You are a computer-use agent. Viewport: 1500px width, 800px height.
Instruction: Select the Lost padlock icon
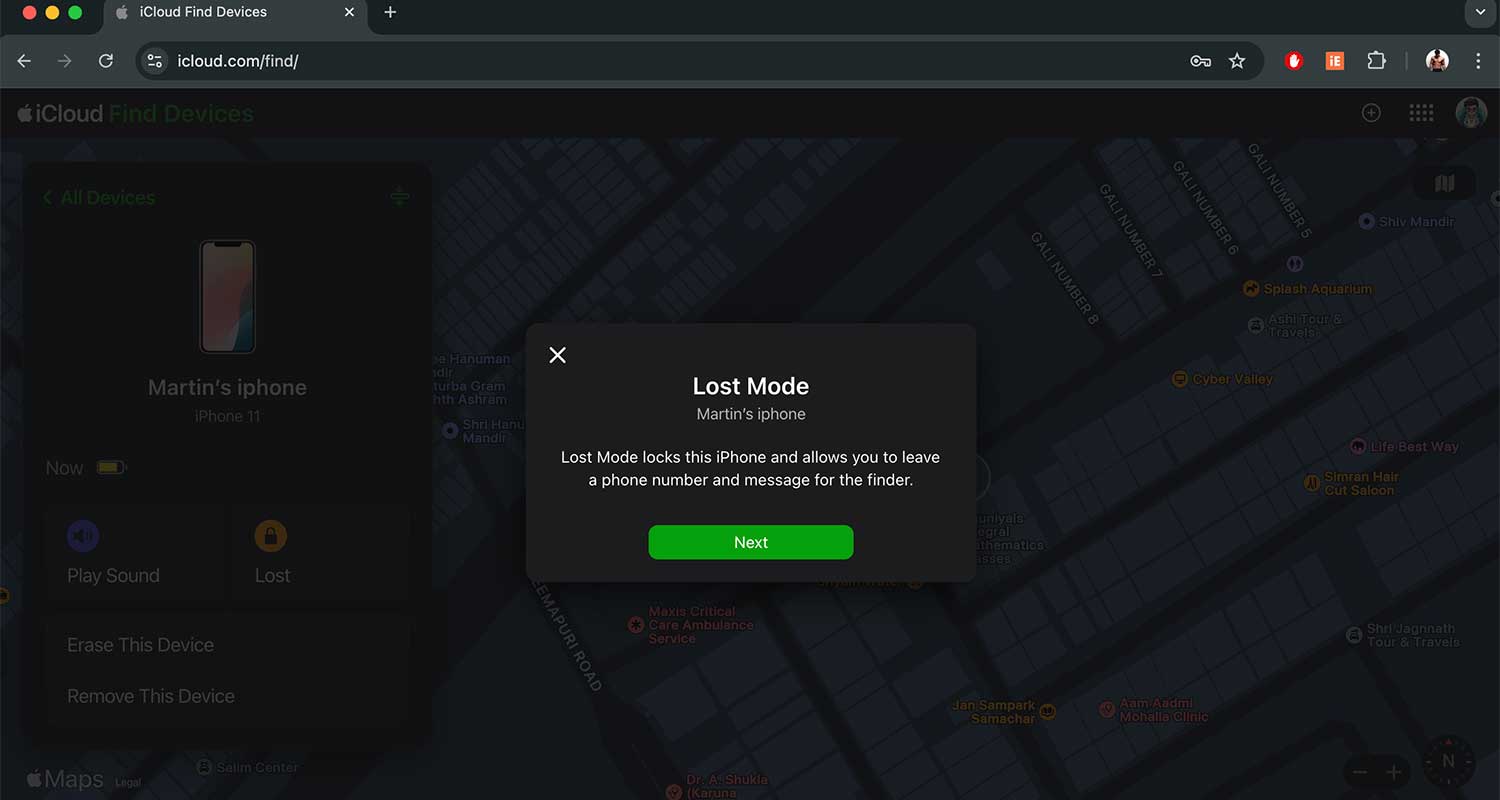click(x=271, y=536)
